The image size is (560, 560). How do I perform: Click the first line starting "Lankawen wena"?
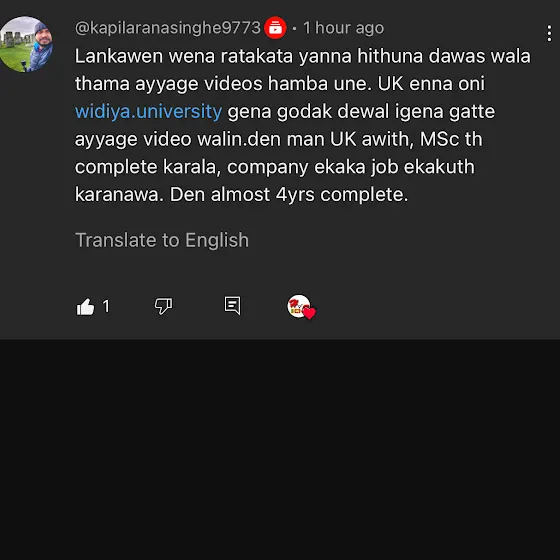303,56
